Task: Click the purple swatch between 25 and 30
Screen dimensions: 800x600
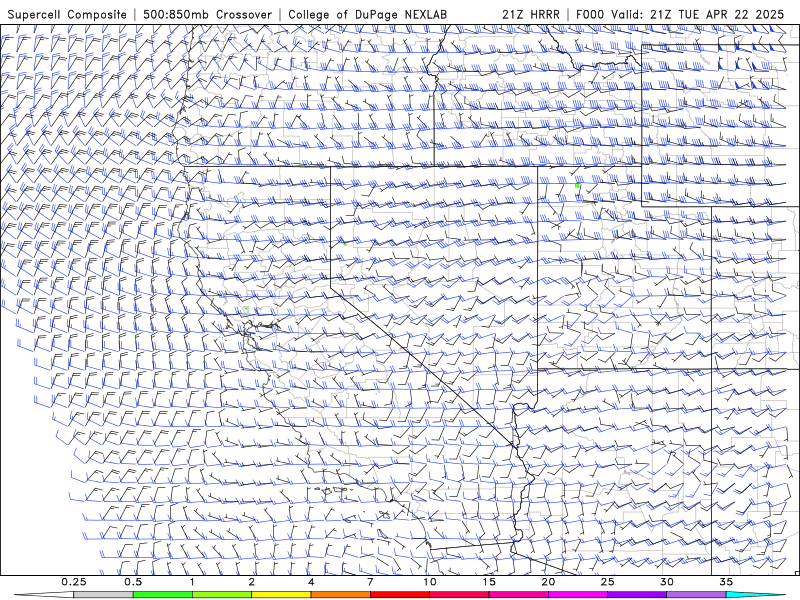Action: click(x=636, y=595)
